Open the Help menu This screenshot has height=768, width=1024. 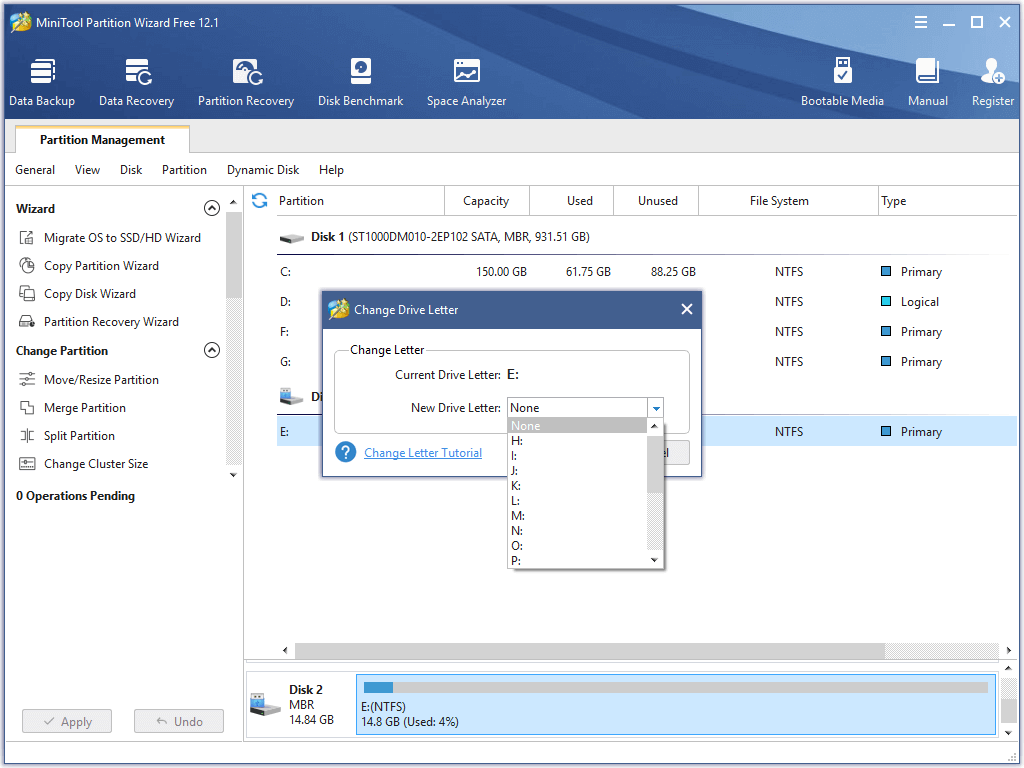(x=331, y=170)
